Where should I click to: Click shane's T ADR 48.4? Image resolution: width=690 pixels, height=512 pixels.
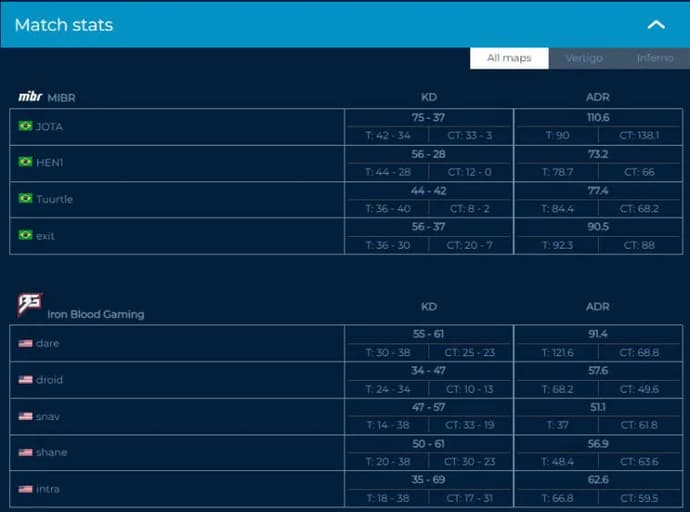[x=557, y=461]
